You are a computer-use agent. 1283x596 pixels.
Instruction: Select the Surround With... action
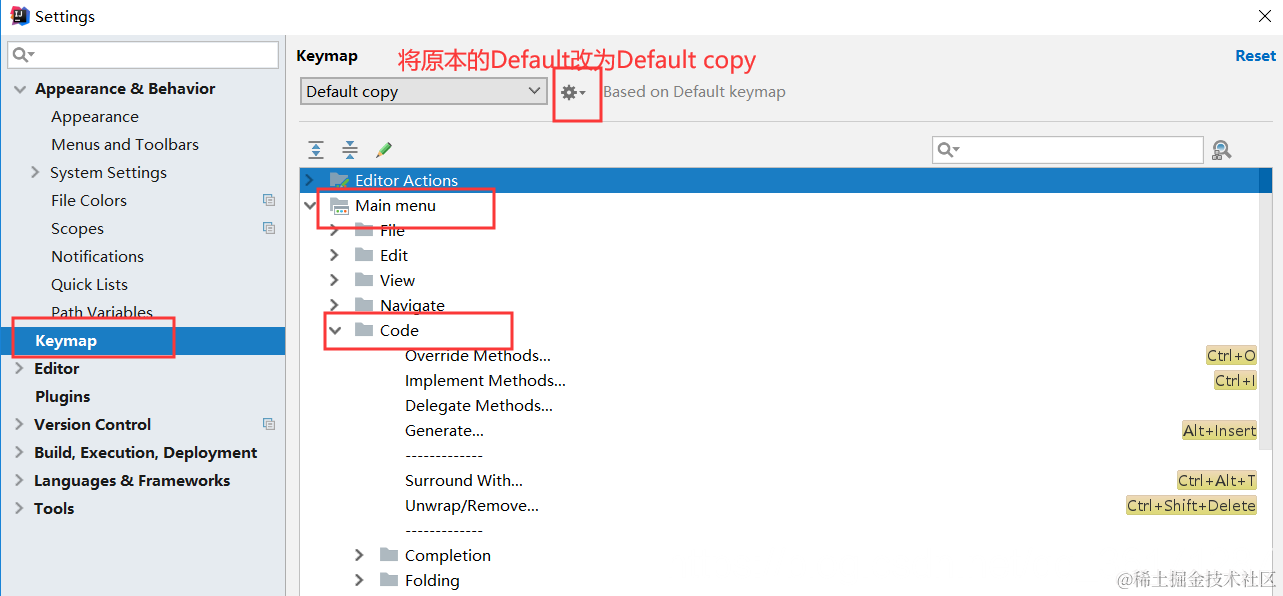click(x=463, y=480)
